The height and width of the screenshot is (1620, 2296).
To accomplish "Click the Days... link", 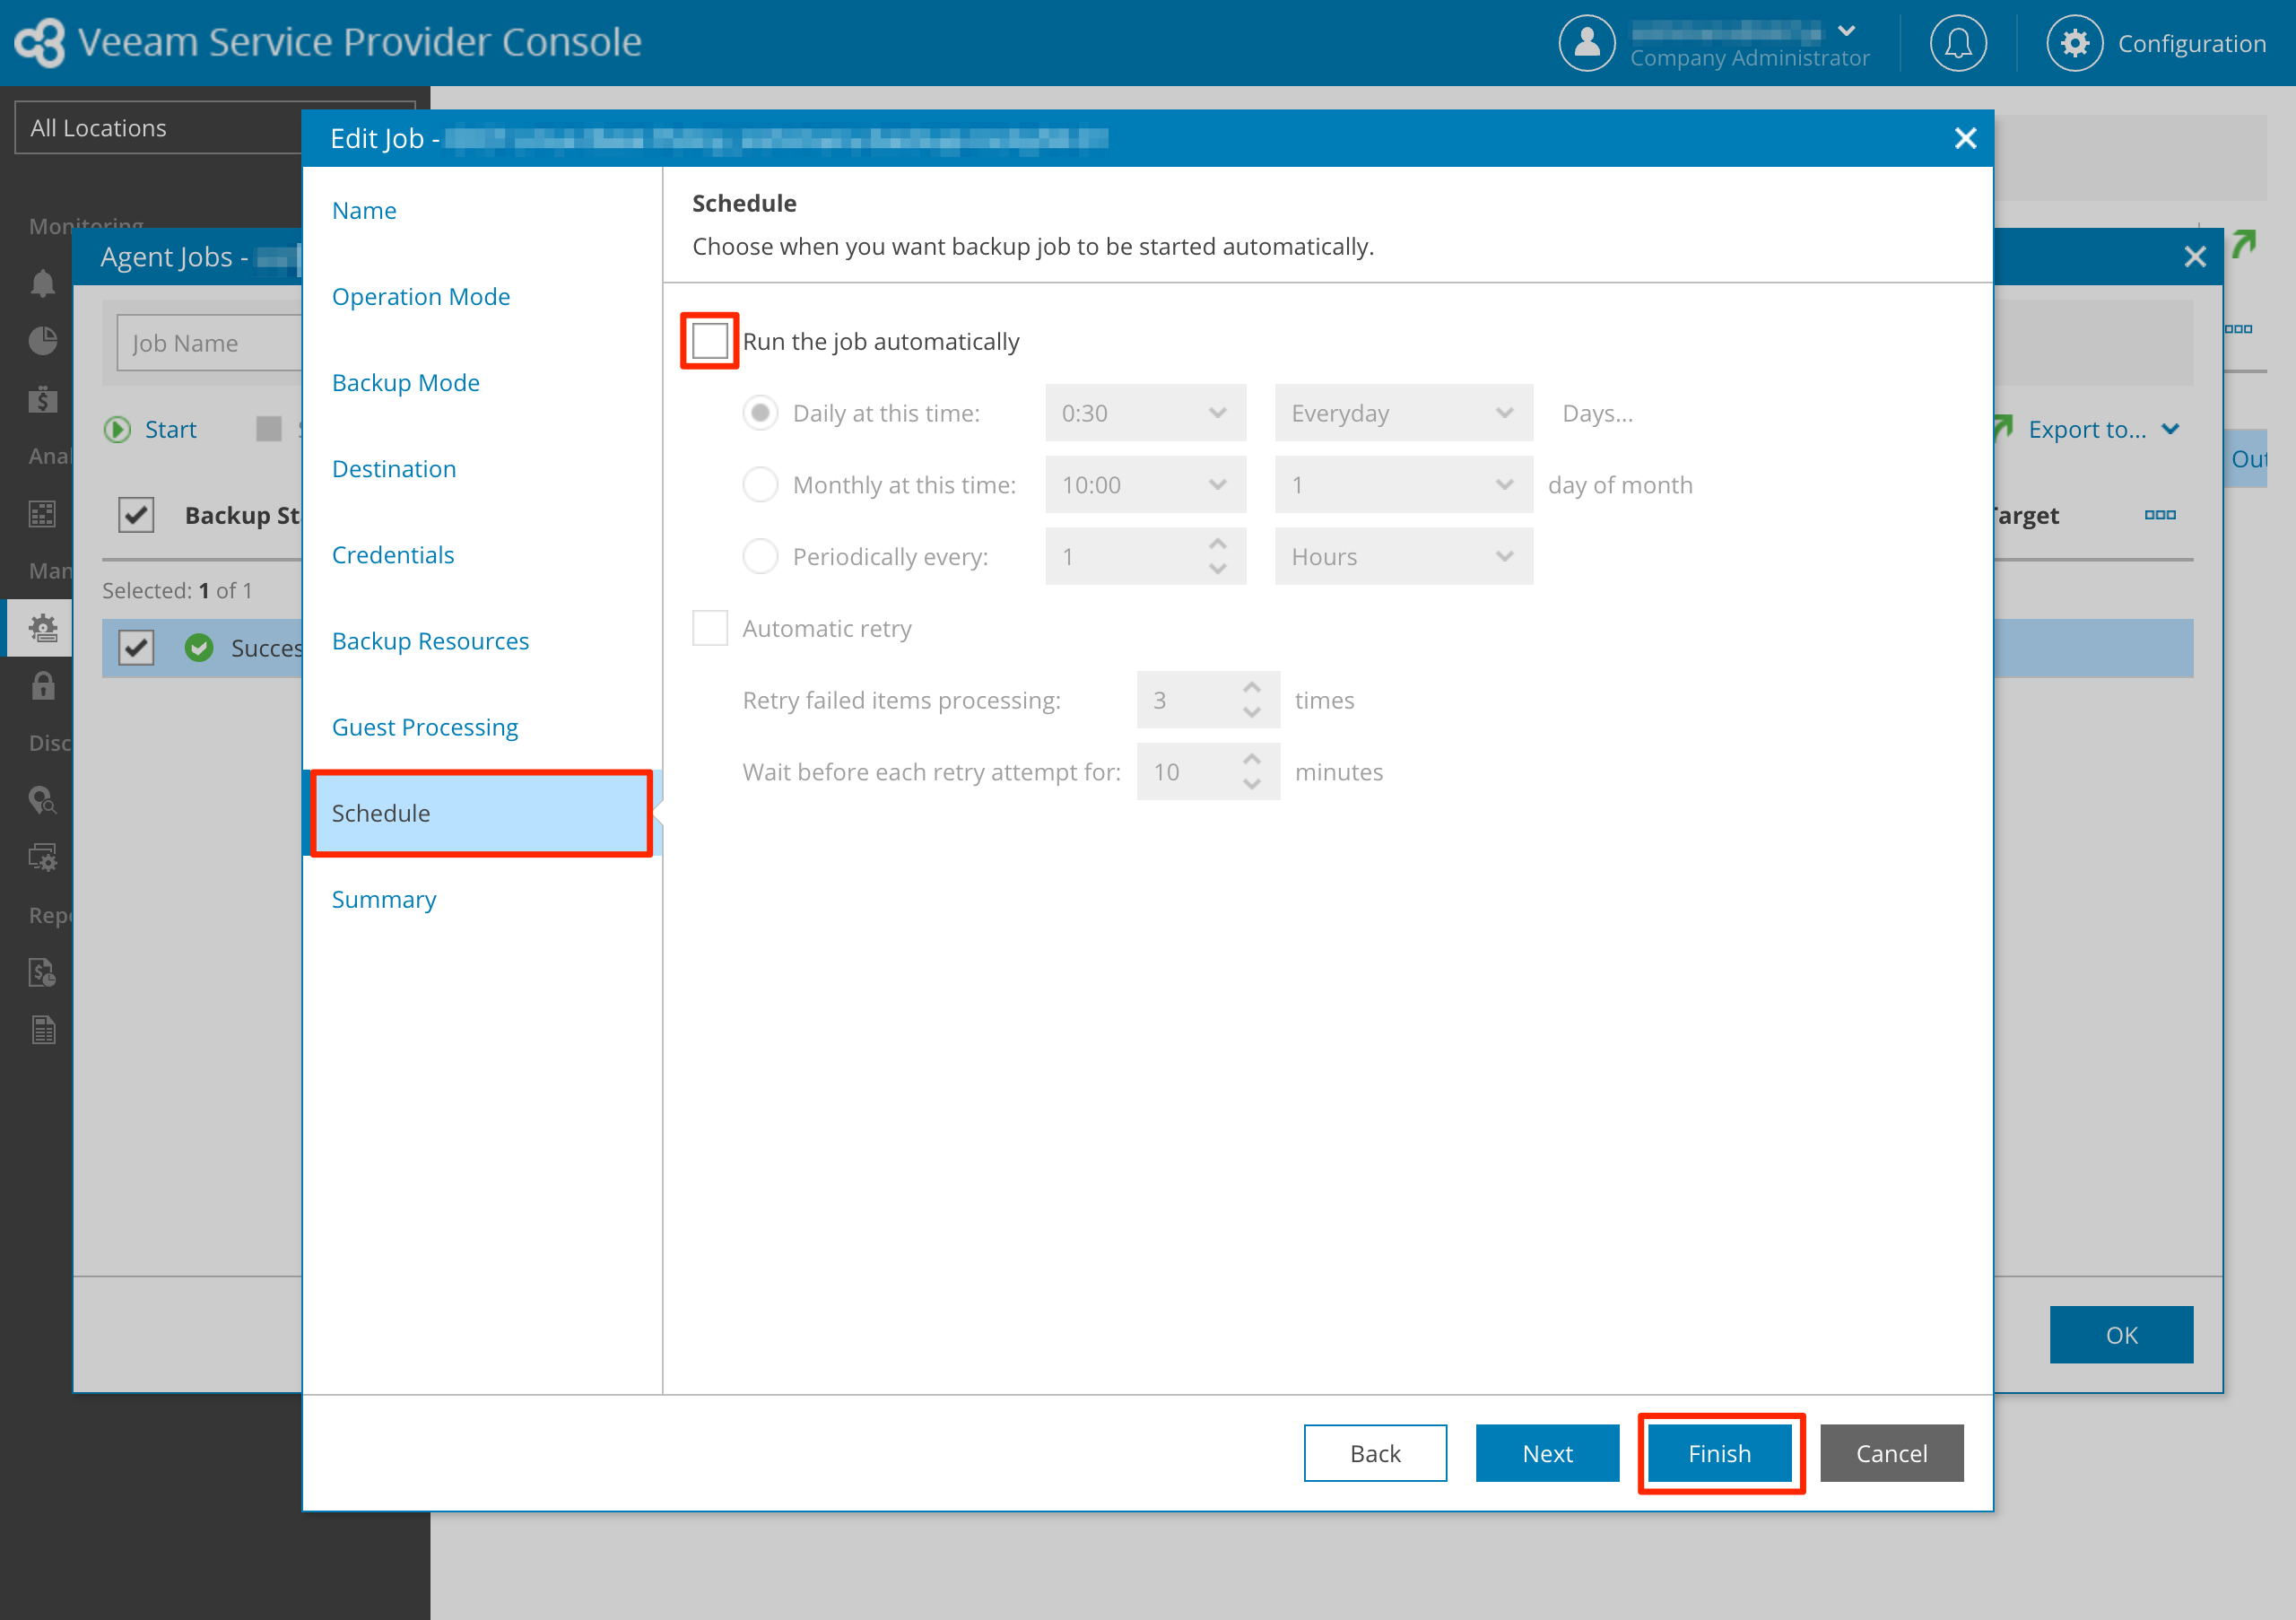I will (1598, 413).
